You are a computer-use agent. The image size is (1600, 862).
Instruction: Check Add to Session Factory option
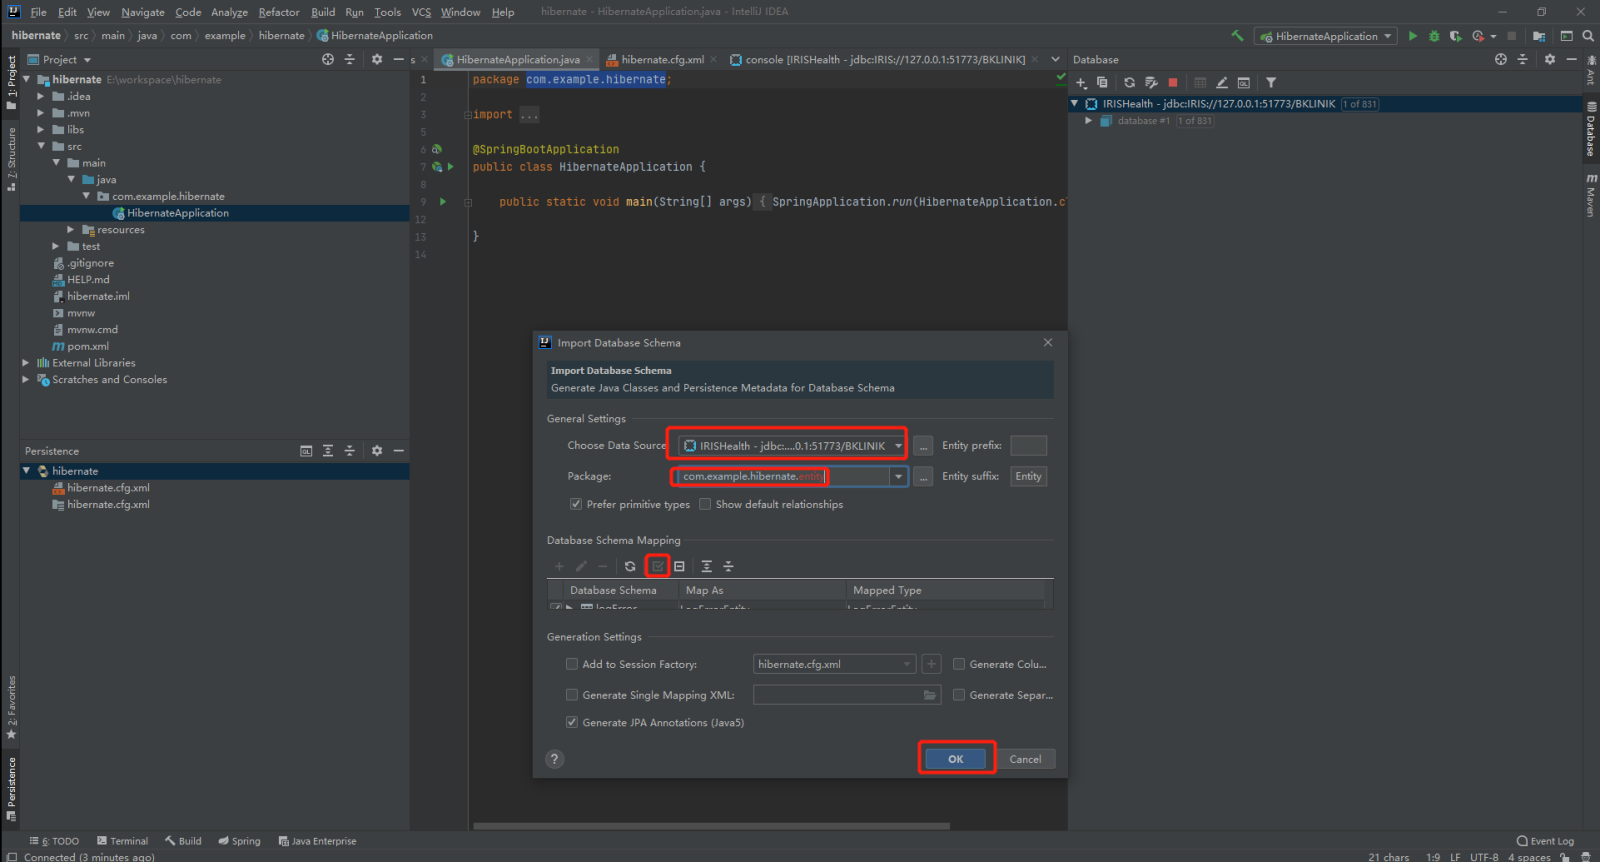pos(572,664)
